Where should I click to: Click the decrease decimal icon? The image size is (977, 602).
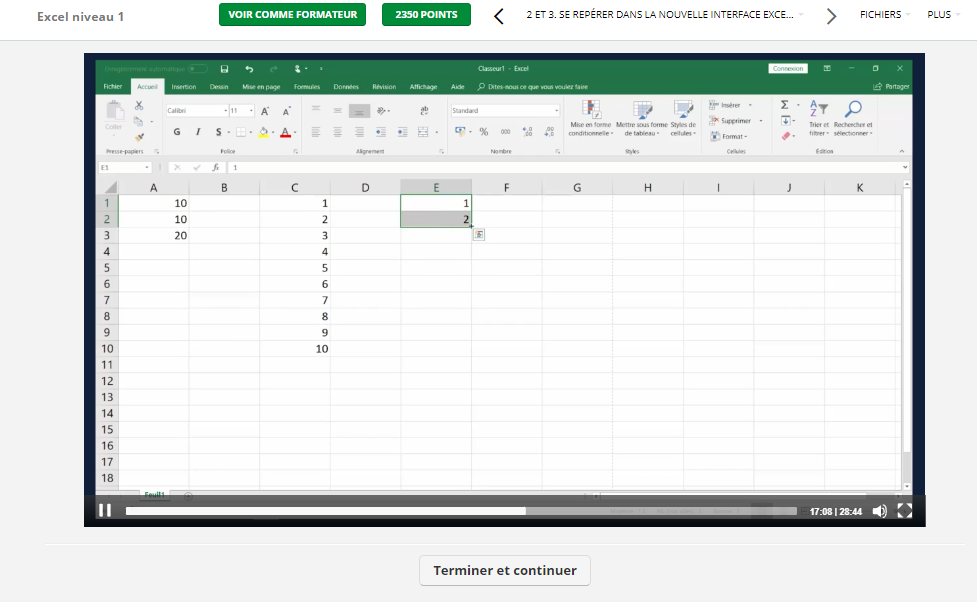pos(549,131)
